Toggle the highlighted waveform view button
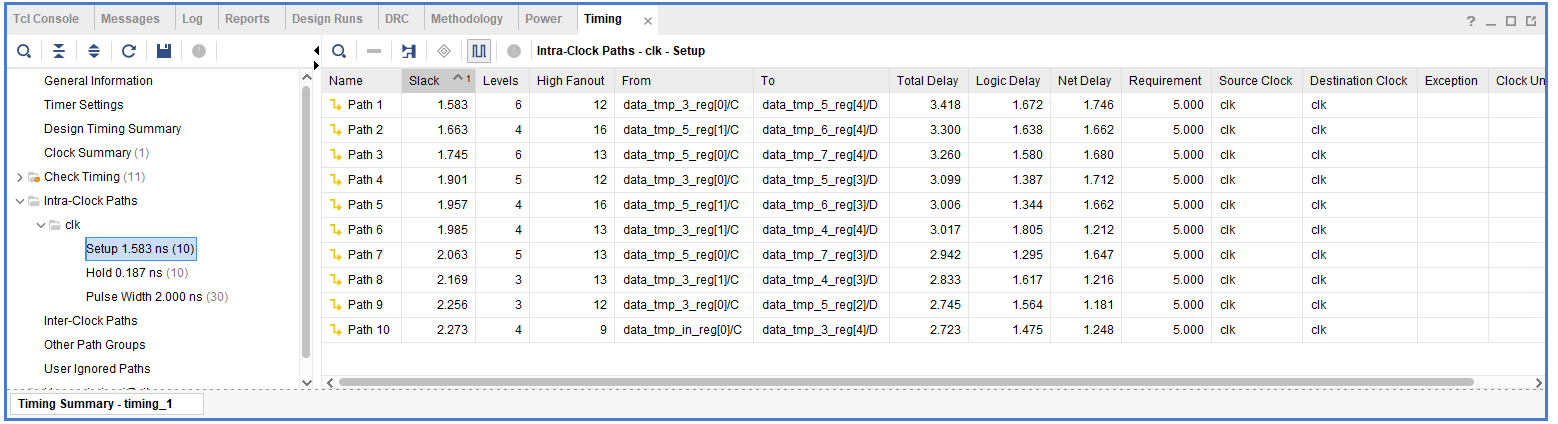The width and height of the screenshot is (1558, 424). 479,51
